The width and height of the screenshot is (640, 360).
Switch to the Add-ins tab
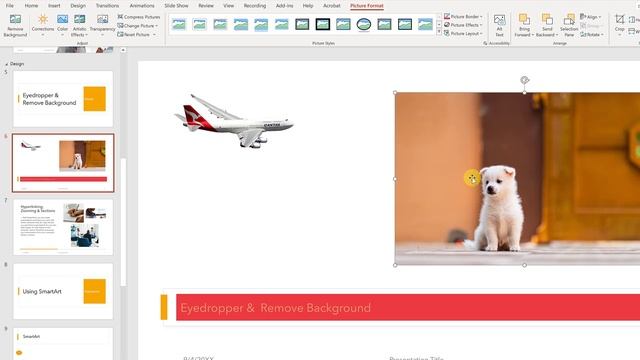tap(284, 6)
